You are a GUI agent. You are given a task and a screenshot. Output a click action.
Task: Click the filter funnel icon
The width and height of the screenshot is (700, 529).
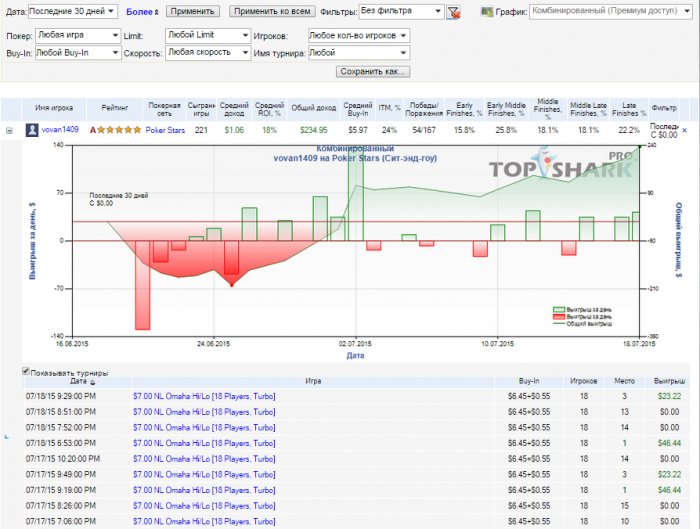point(453,13)
